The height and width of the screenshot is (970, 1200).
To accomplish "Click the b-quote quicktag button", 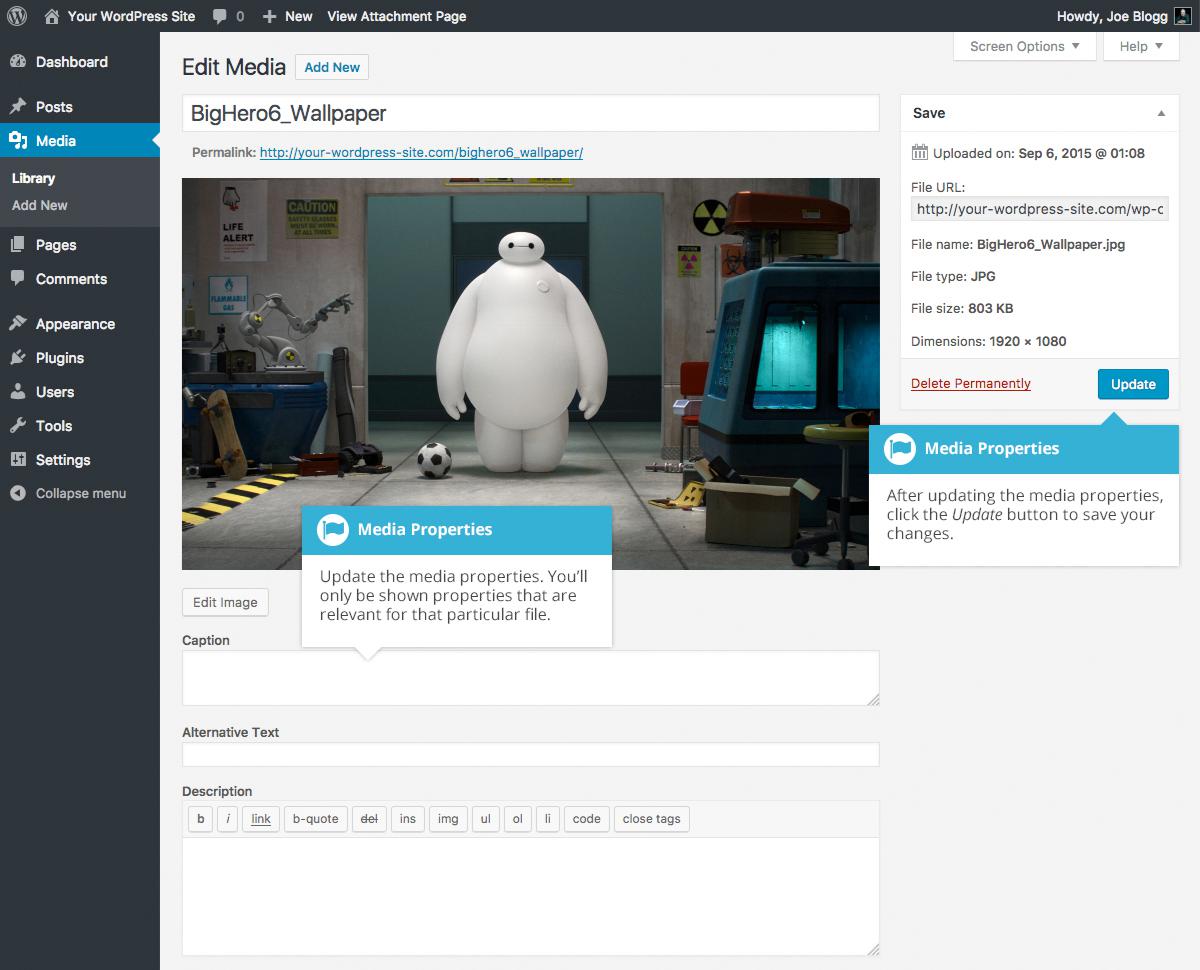I will 315,819.
